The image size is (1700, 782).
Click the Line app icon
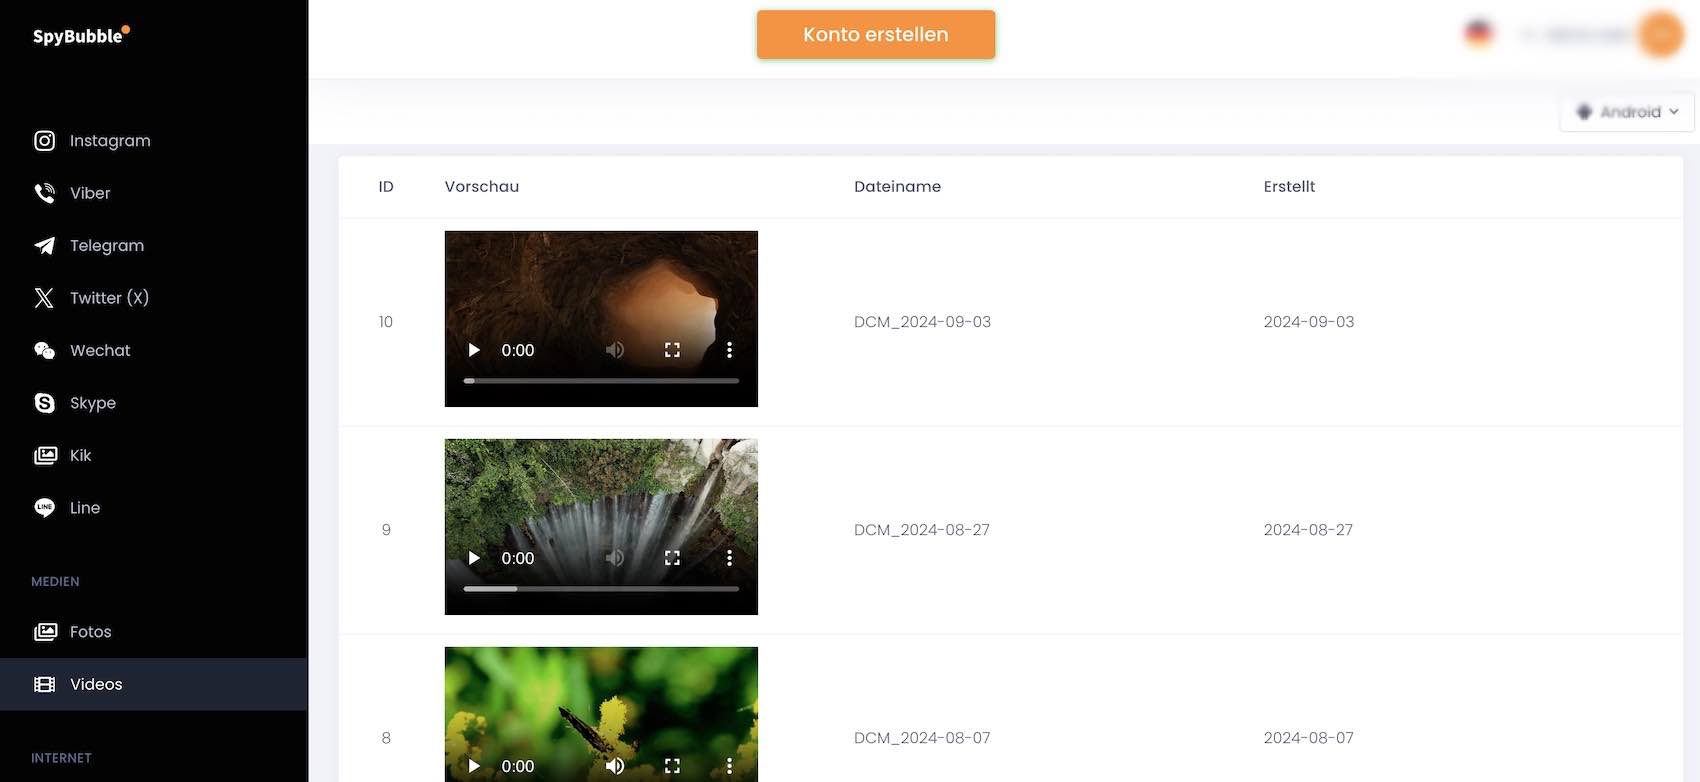[x=45, y=508]
